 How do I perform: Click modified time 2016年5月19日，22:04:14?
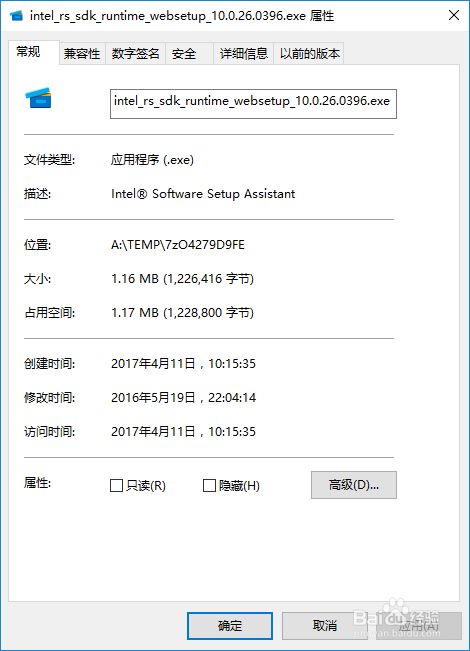[183, 398]
